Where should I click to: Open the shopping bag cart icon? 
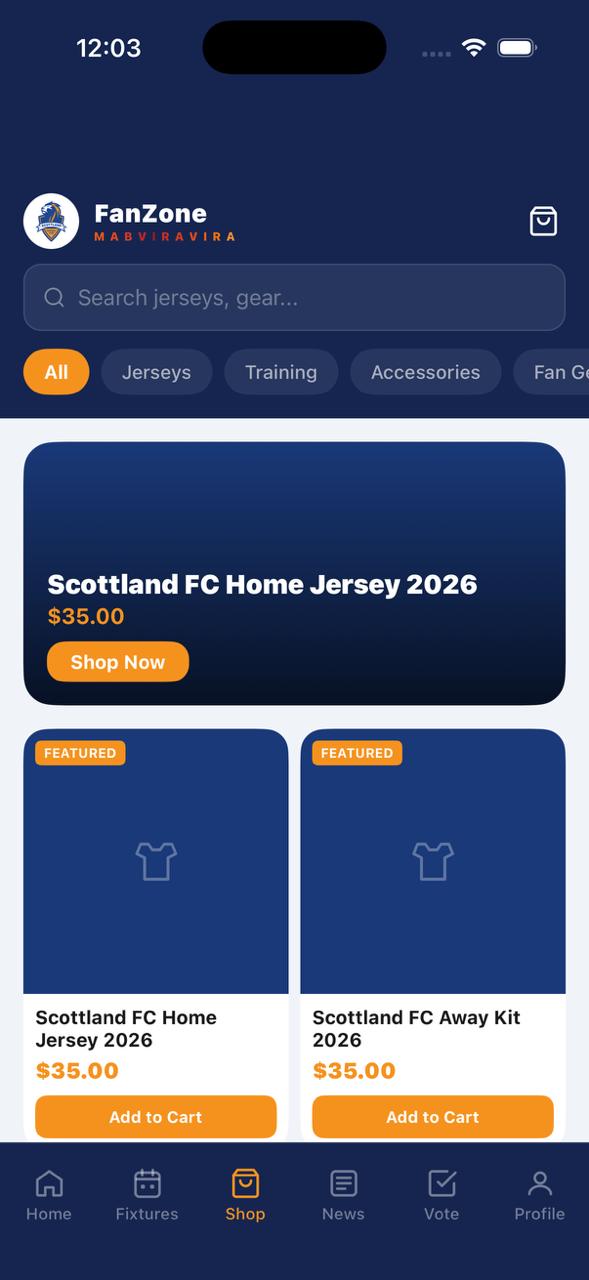(543, 221)
